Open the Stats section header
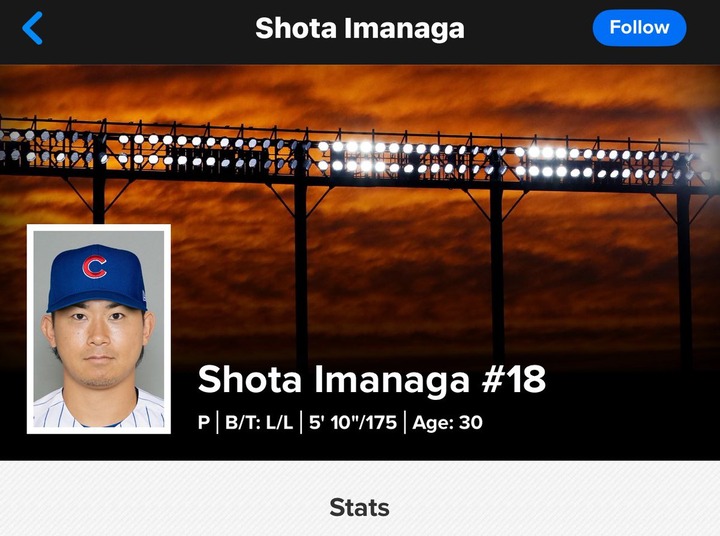The height and width of the screenshot is (536, 720). click(360, 508)
